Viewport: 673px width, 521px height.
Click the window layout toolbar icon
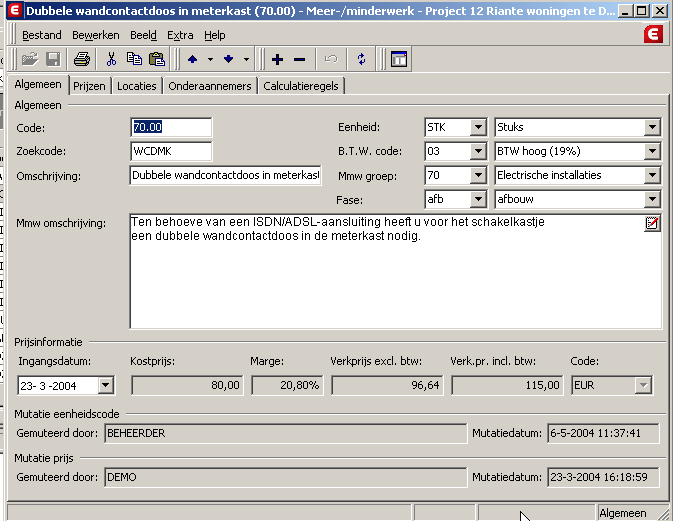pos(399,59)
